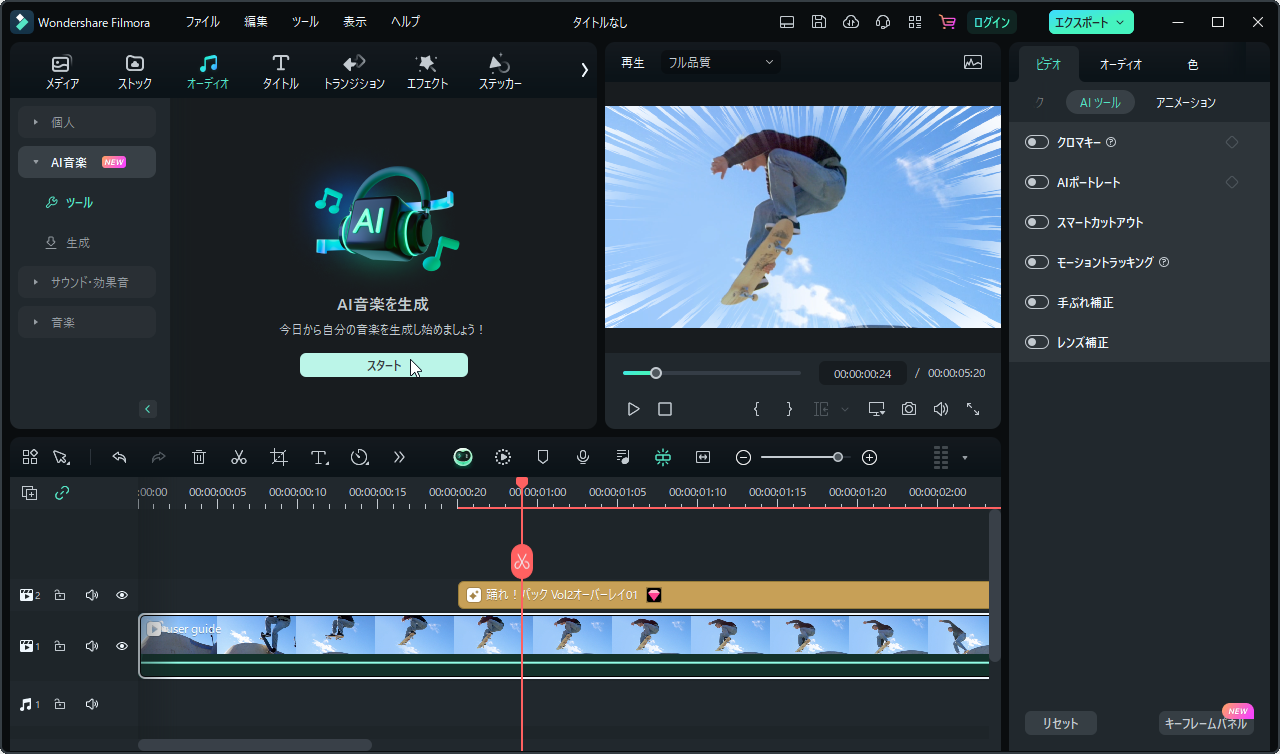The width and height of the screenshot is (1280, 754).
Task: Click the preview stop button
Action: 665,409
